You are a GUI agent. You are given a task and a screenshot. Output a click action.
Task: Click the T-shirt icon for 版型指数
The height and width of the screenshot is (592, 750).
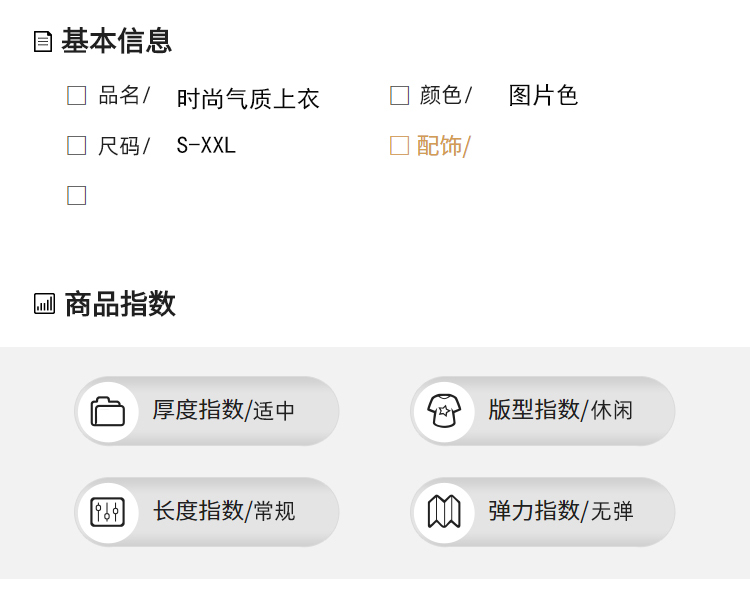[x=444, y=411]
